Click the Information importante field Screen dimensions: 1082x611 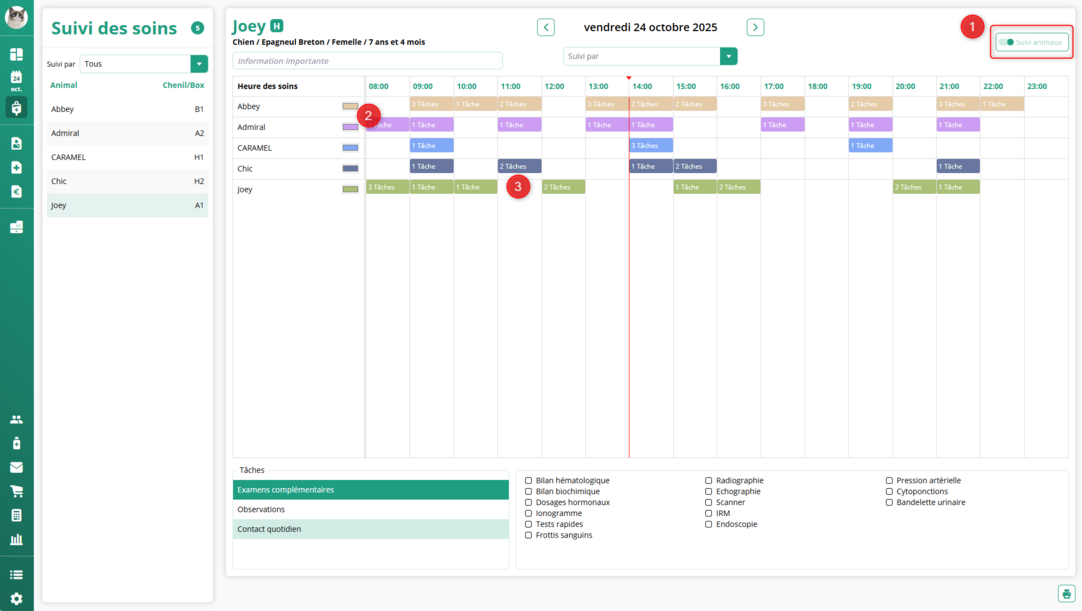click(367, 61)
